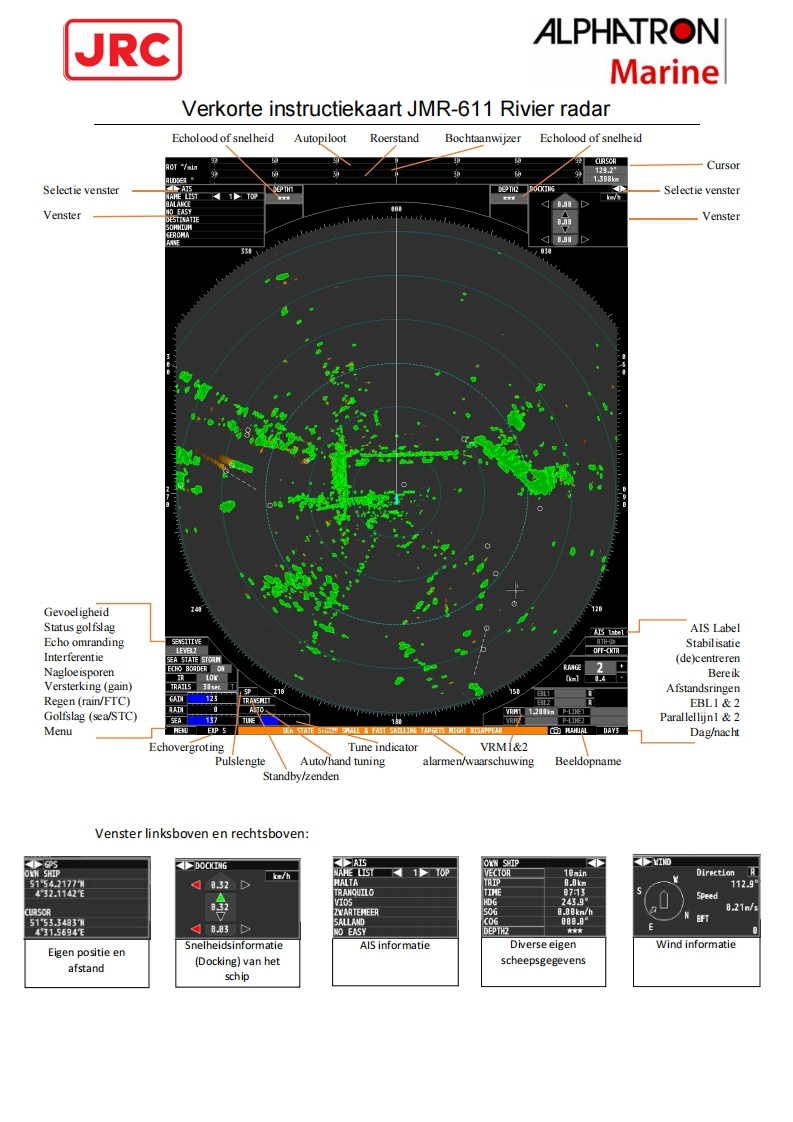Select BALANCE in AIS name list
The height and width of the screenshot is (1122, 793).
(x=215, y=204)
